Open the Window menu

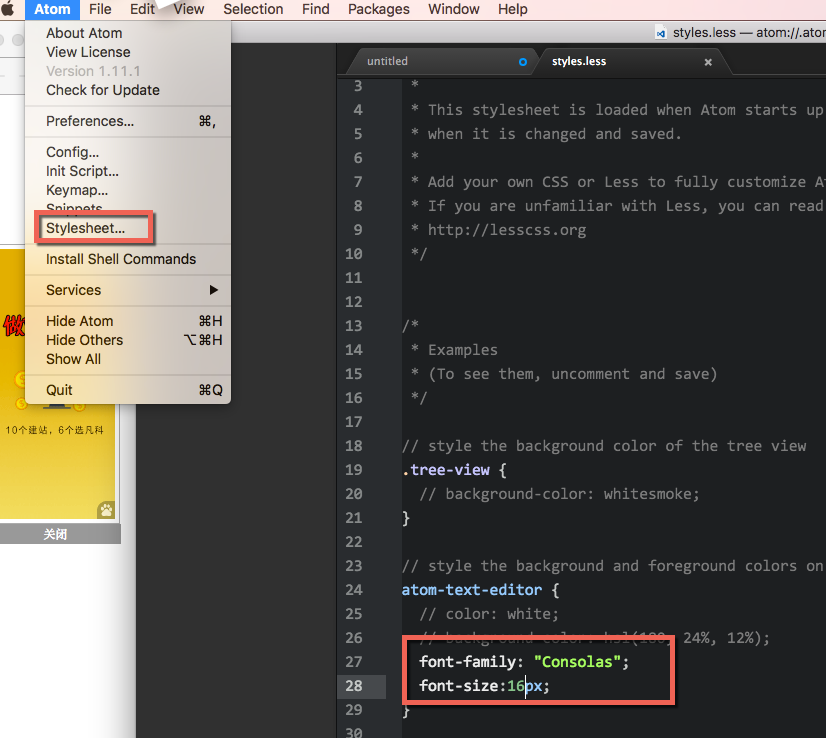click(x=454, y=9)
